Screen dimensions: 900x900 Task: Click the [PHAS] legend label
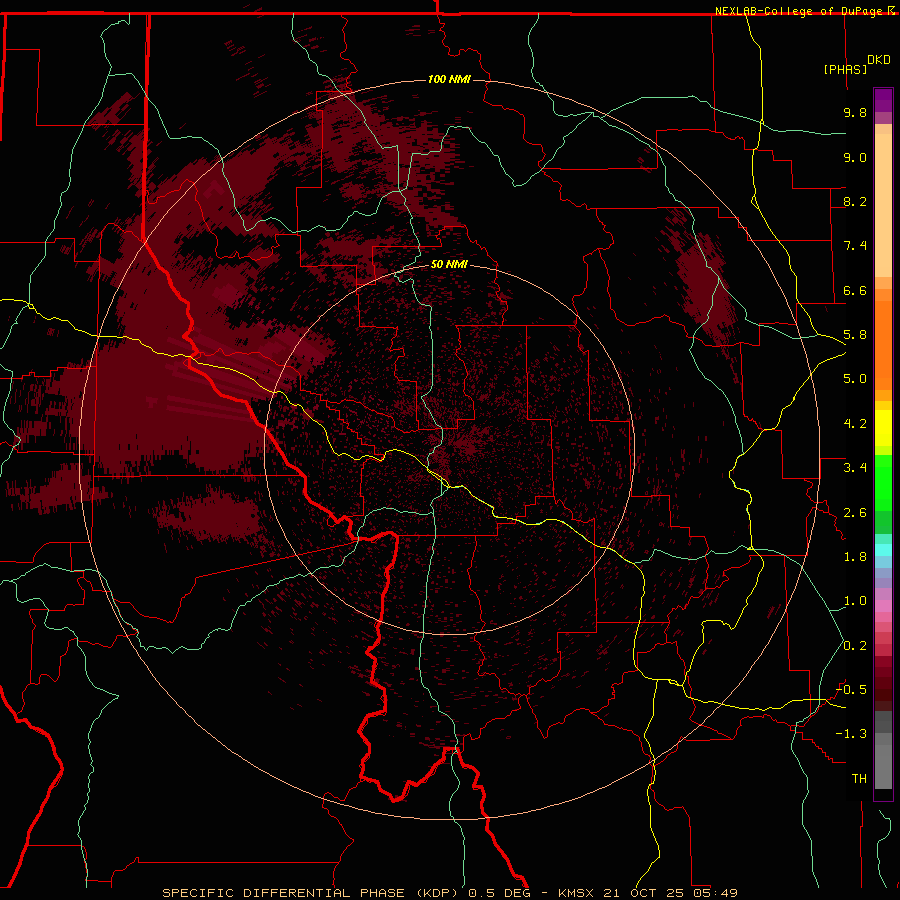pyautogui.click(x=845, y=69)
